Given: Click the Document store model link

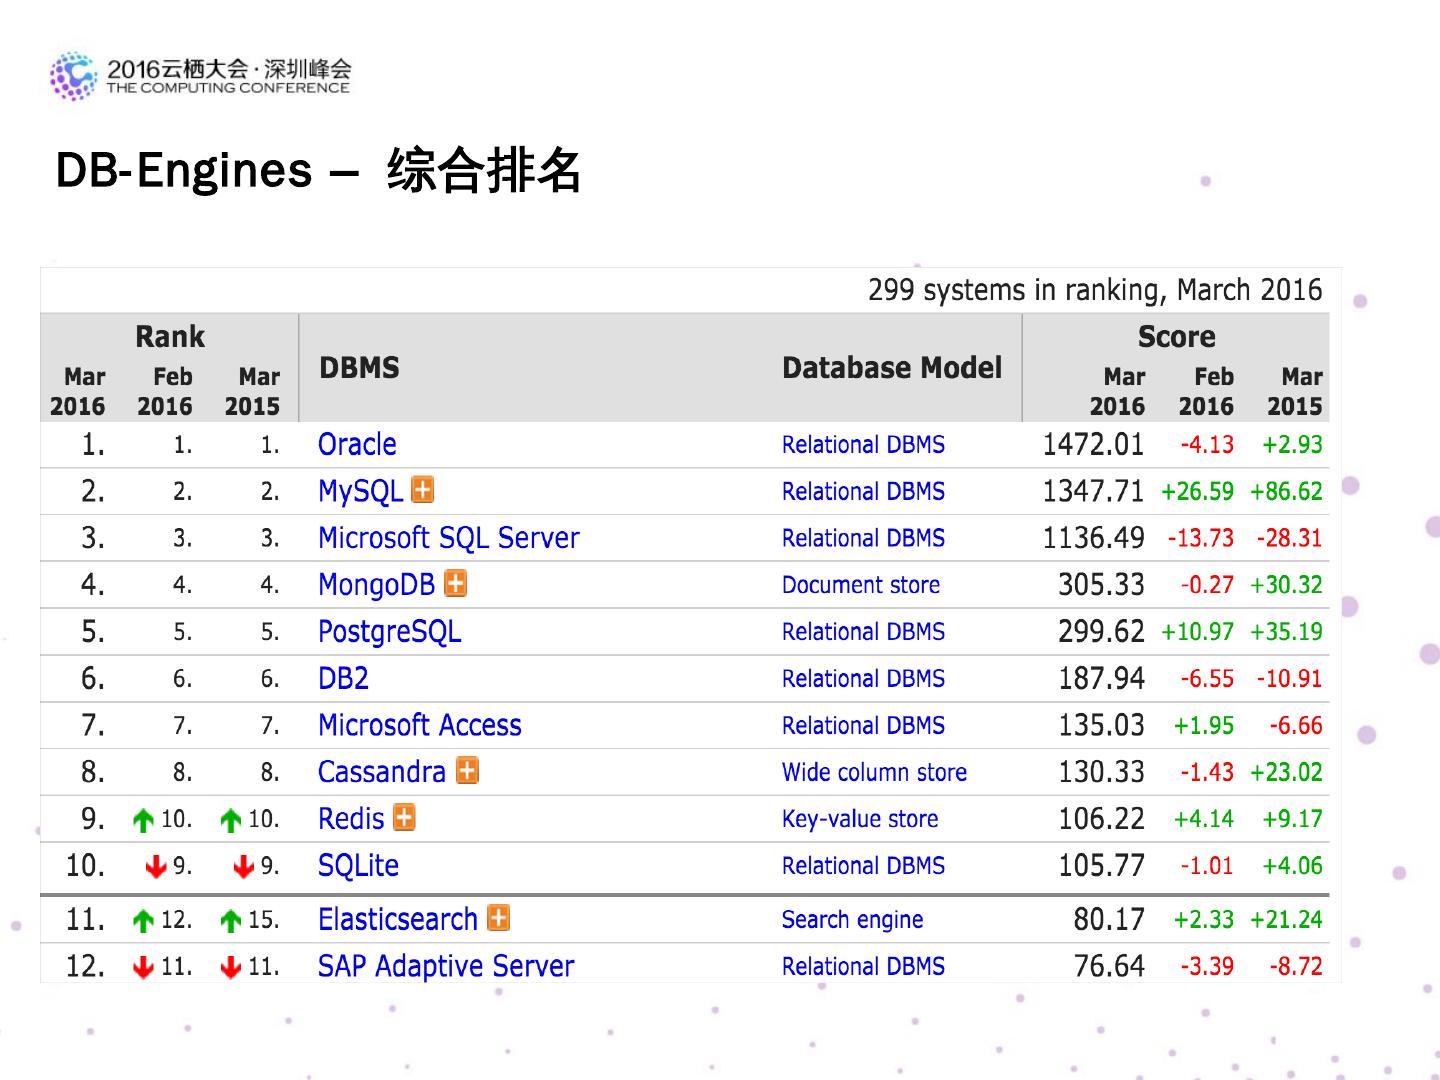Looking at the screenshot, I should (860, 585).
